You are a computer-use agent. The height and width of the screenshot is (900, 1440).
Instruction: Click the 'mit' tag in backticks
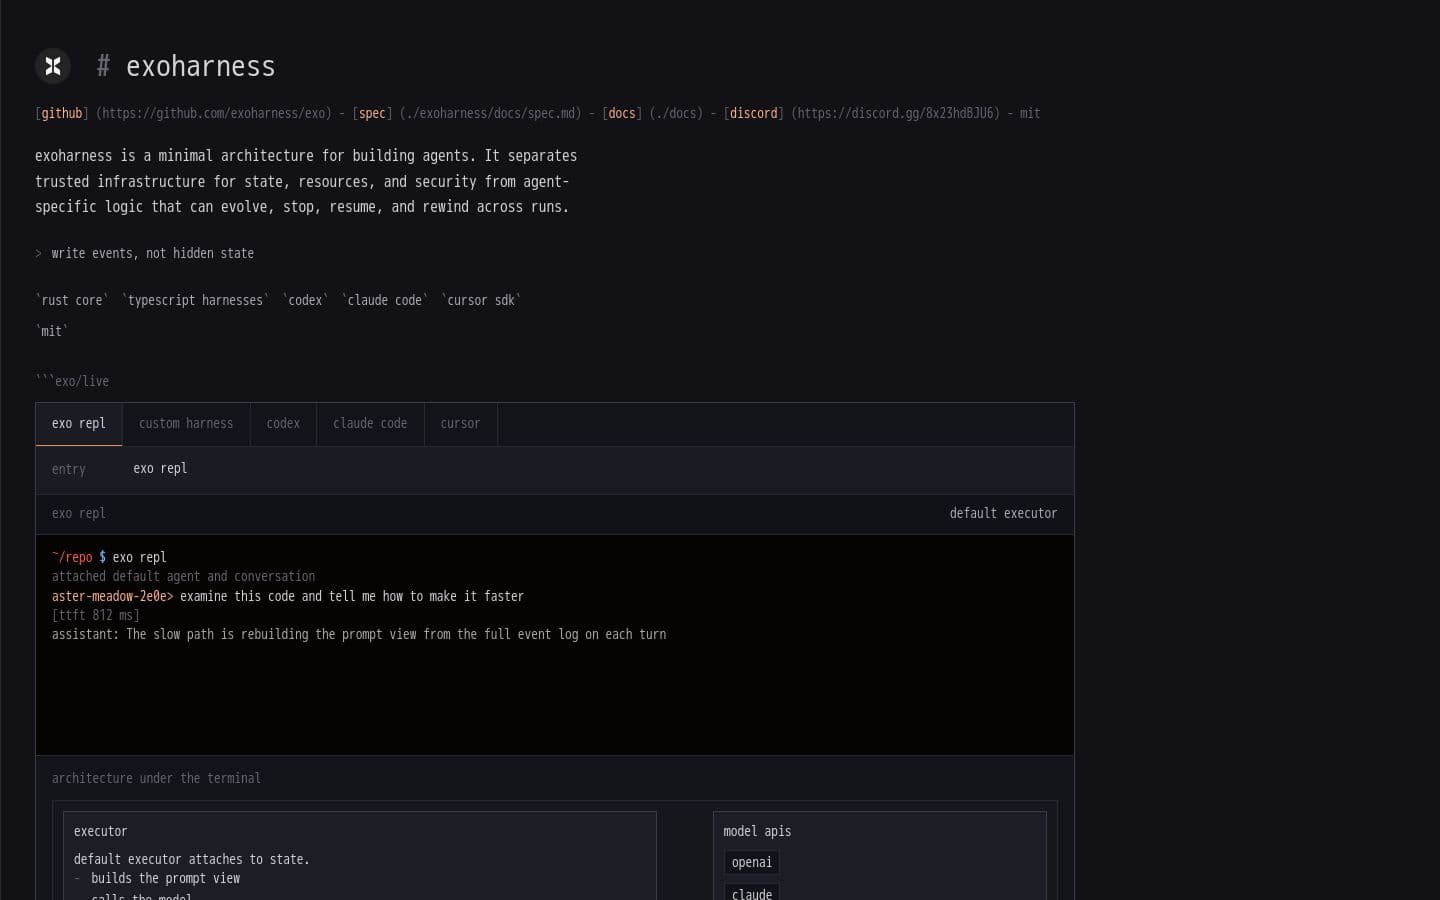click(x=52, y=331)
